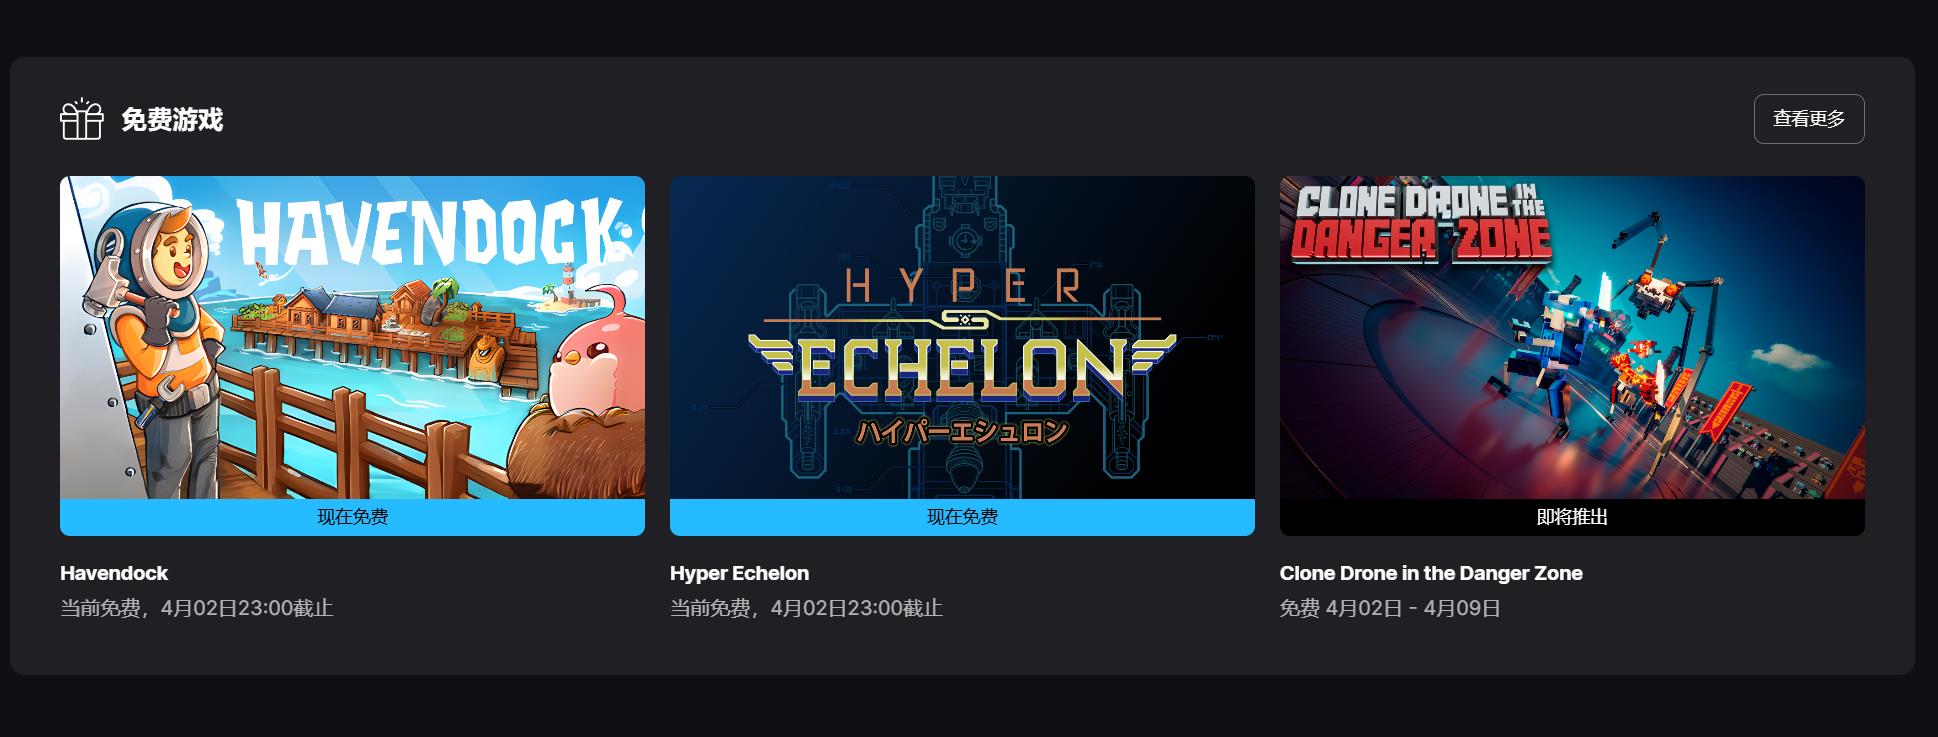Click Havendock's 当前免费 deadline text
The image size is (1938, 737).
coord(196,608)
